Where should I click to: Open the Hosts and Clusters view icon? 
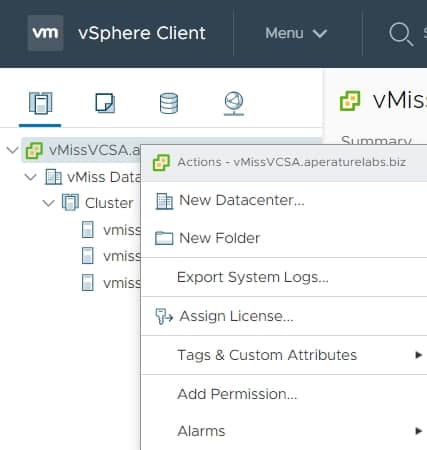(40, 103)
